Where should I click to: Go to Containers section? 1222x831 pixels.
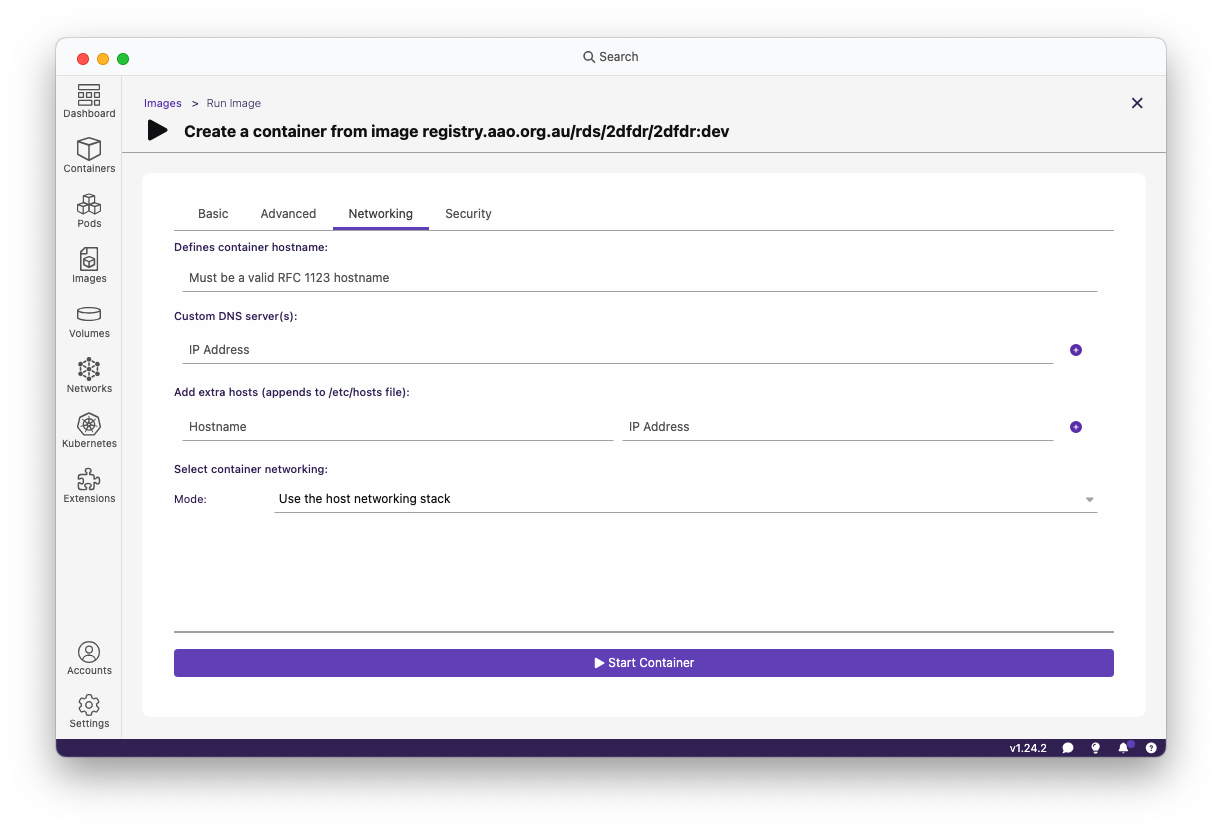point(89,156)
